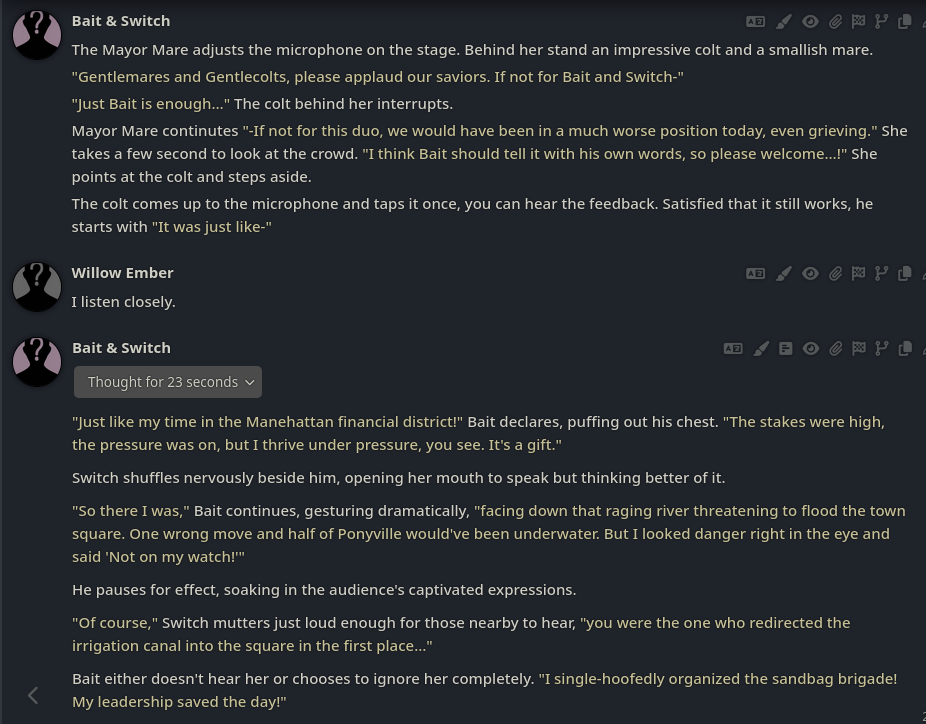Toggle eye icon on last Bait & Switch message
Screen dimensions: 926x724
(x=810, y=348)
